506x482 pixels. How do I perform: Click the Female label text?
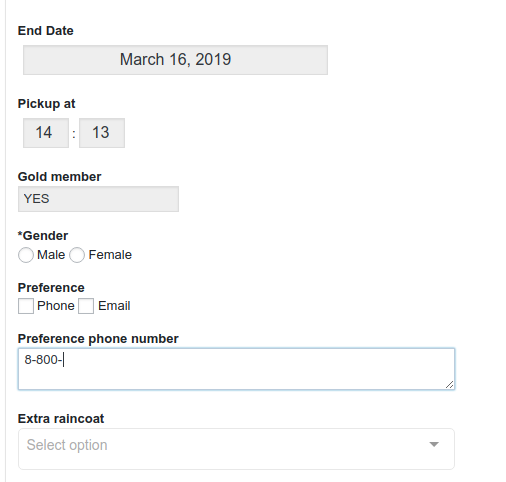point(110,255)
